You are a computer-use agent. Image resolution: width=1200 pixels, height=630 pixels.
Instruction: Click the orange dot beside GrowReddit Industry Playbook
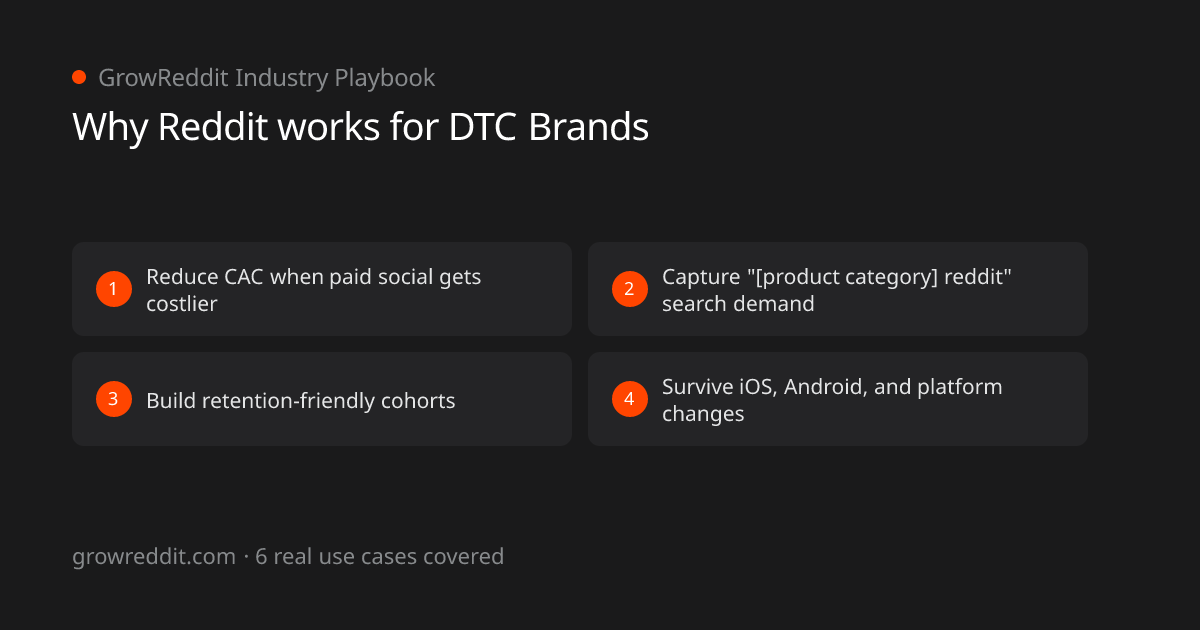point(79,77)
